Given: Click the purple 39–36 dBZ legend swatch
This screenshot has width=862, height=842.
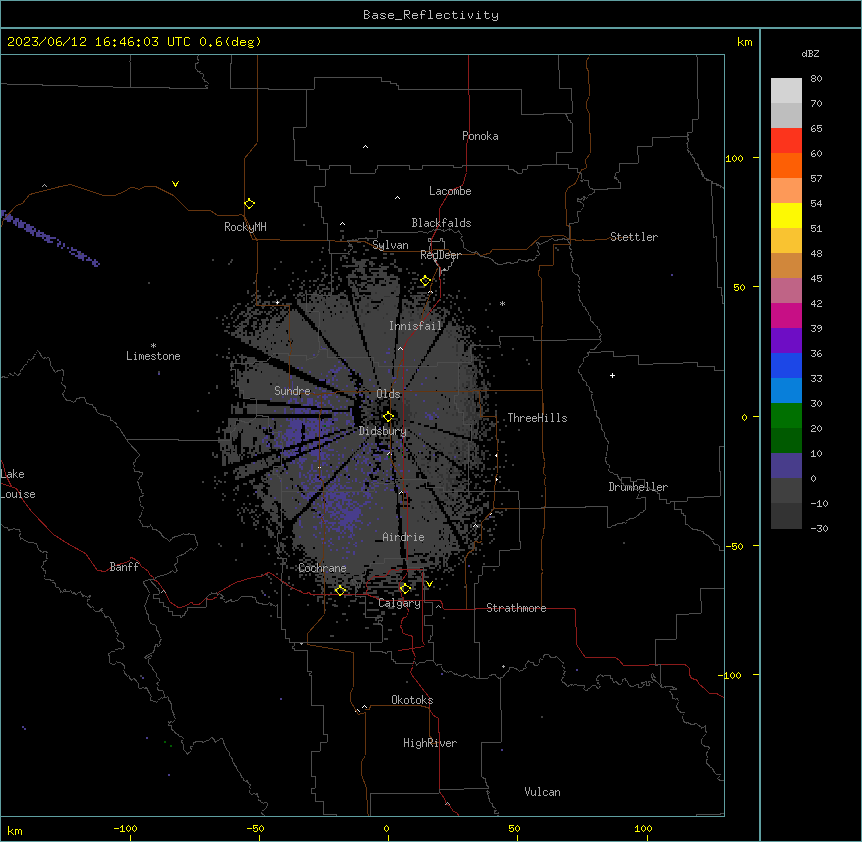Looking at the screenshot, I should (786, 341).
